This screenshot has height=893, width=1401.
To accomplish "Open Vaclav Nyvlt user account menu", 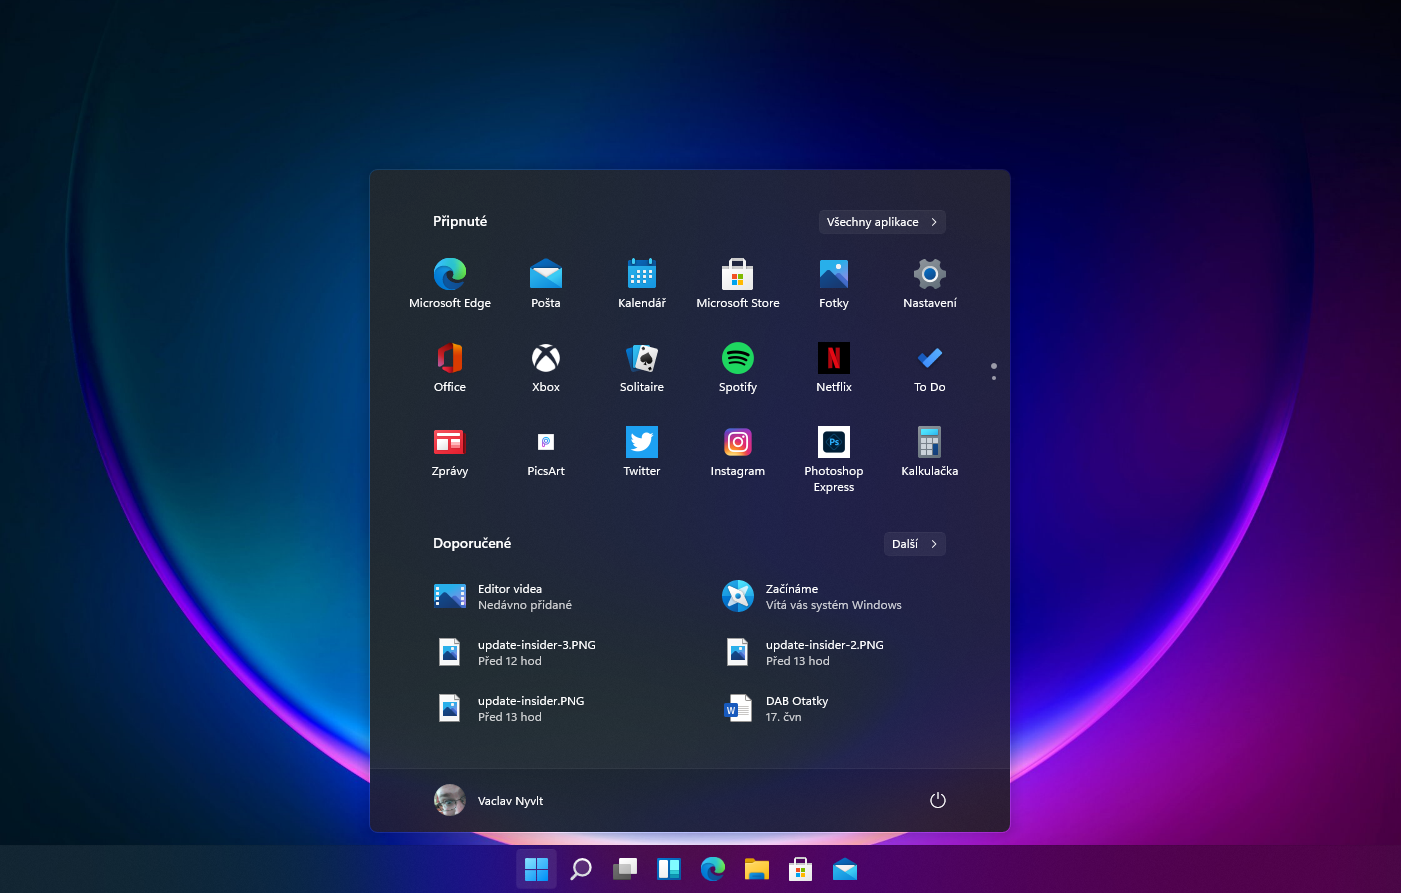I will tap(490, 800).
